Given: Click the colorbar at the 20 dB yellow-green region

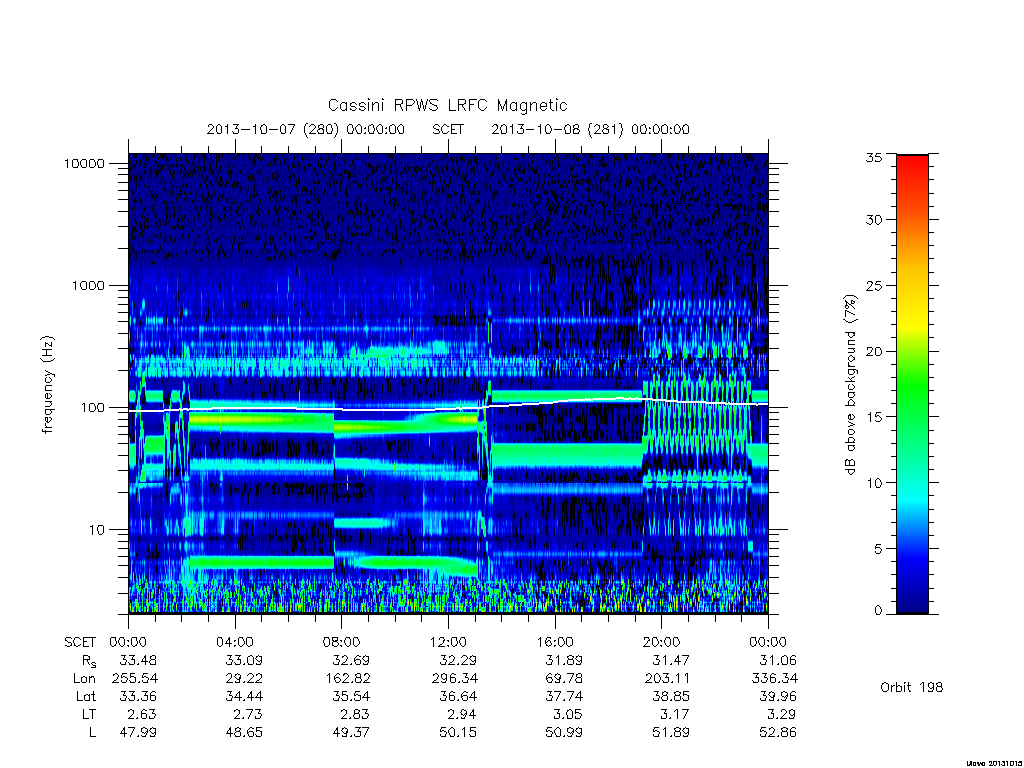Looking at the screenshot, I should pyautogui.click(x=912, y=351).
